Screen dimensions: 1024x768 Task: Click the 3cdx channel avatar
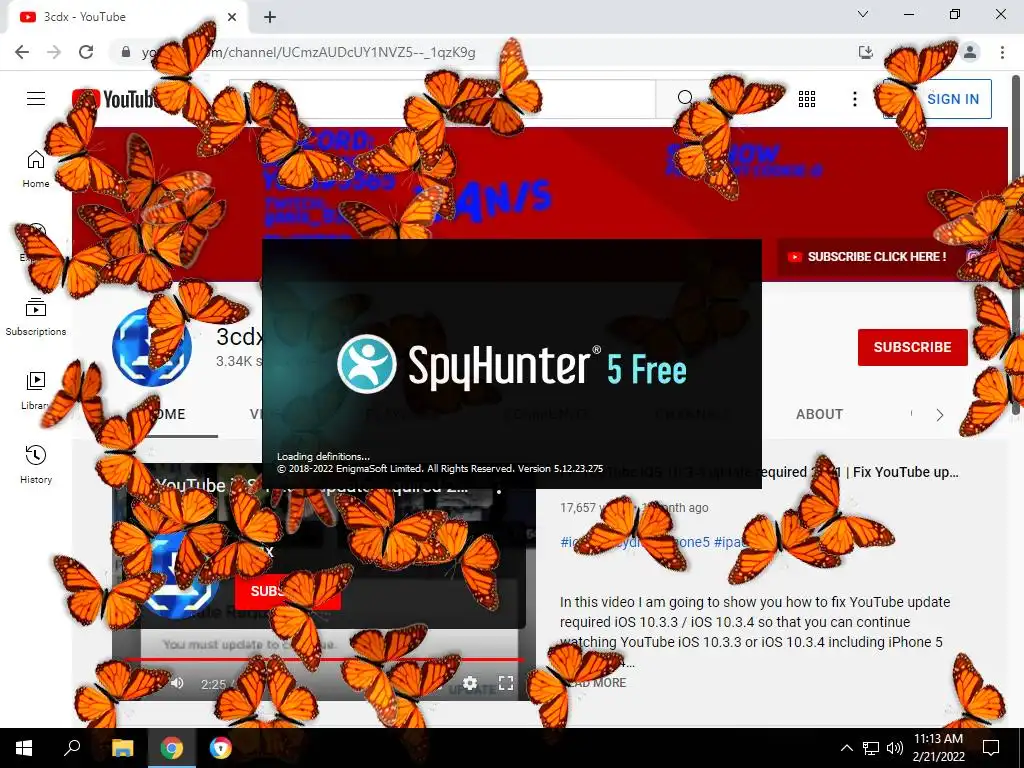pyautogui.click(x=152, y=347)
